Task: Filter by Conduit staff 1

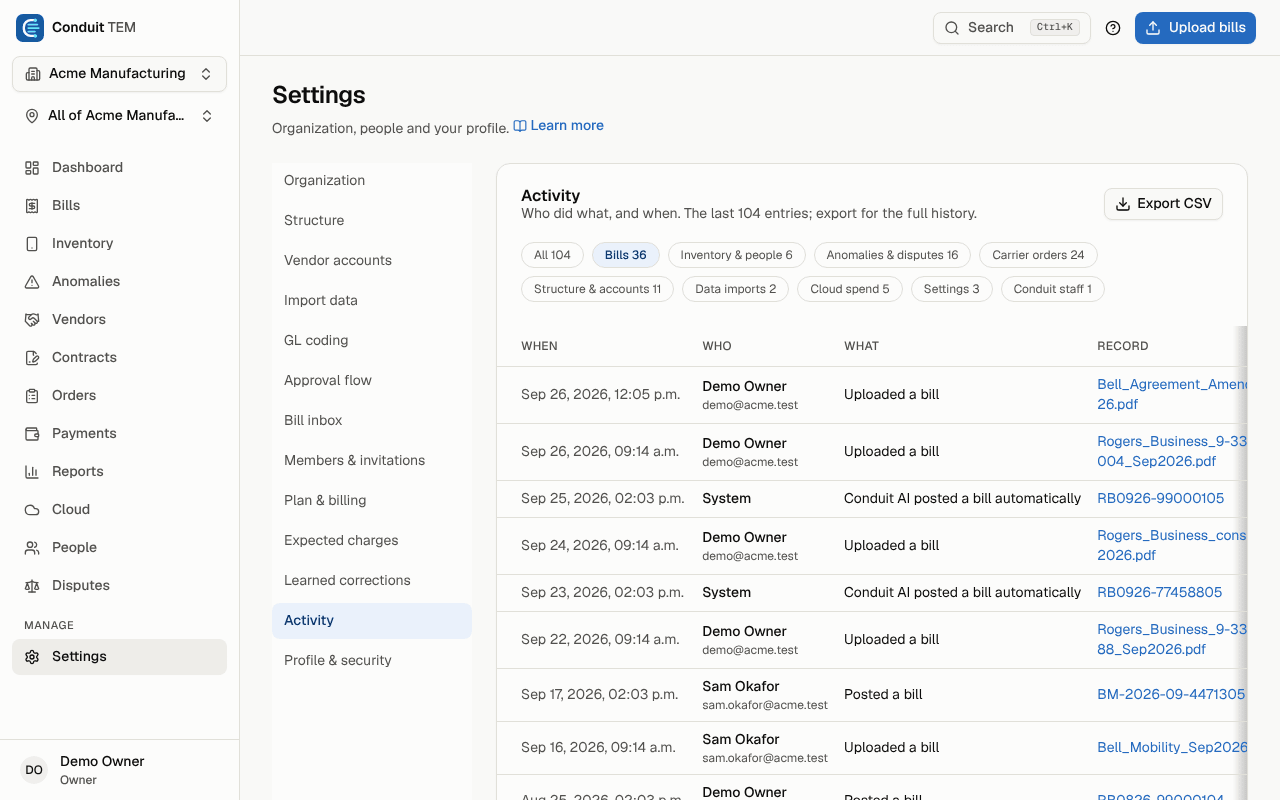Action: 1053,289
